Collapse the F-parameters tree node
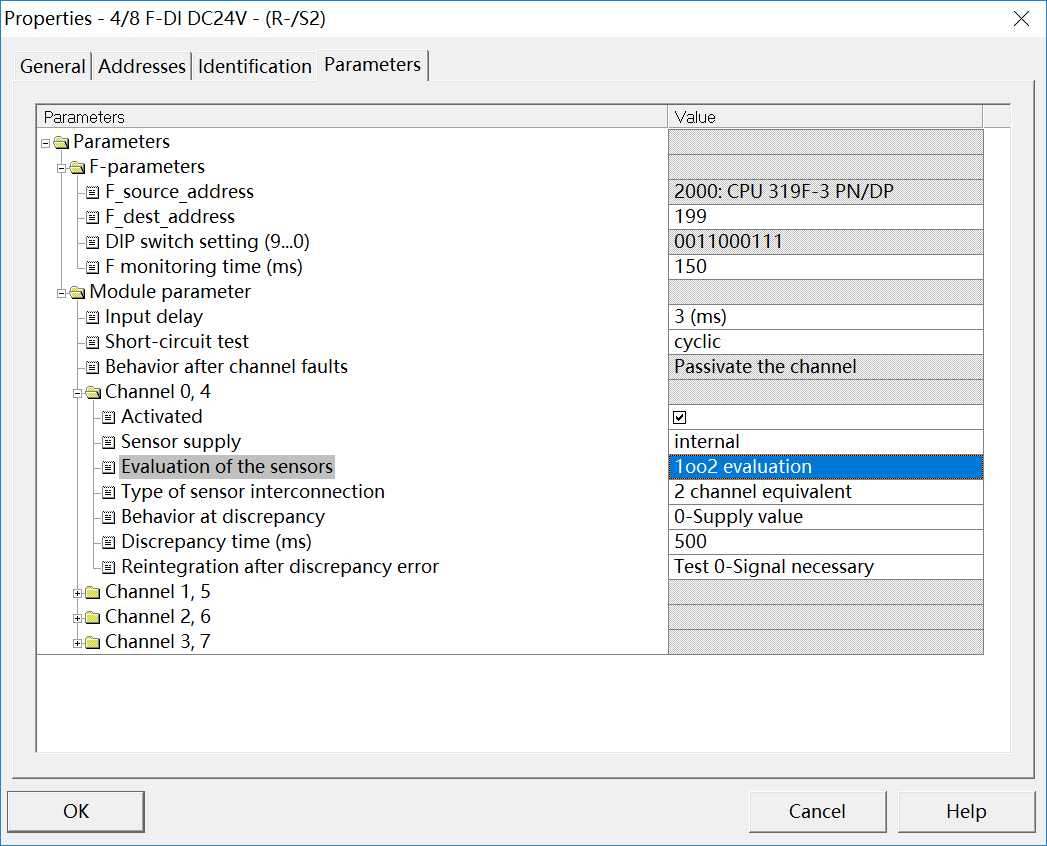The width and height of the screenshot is (1047, 846). [61, 167]
